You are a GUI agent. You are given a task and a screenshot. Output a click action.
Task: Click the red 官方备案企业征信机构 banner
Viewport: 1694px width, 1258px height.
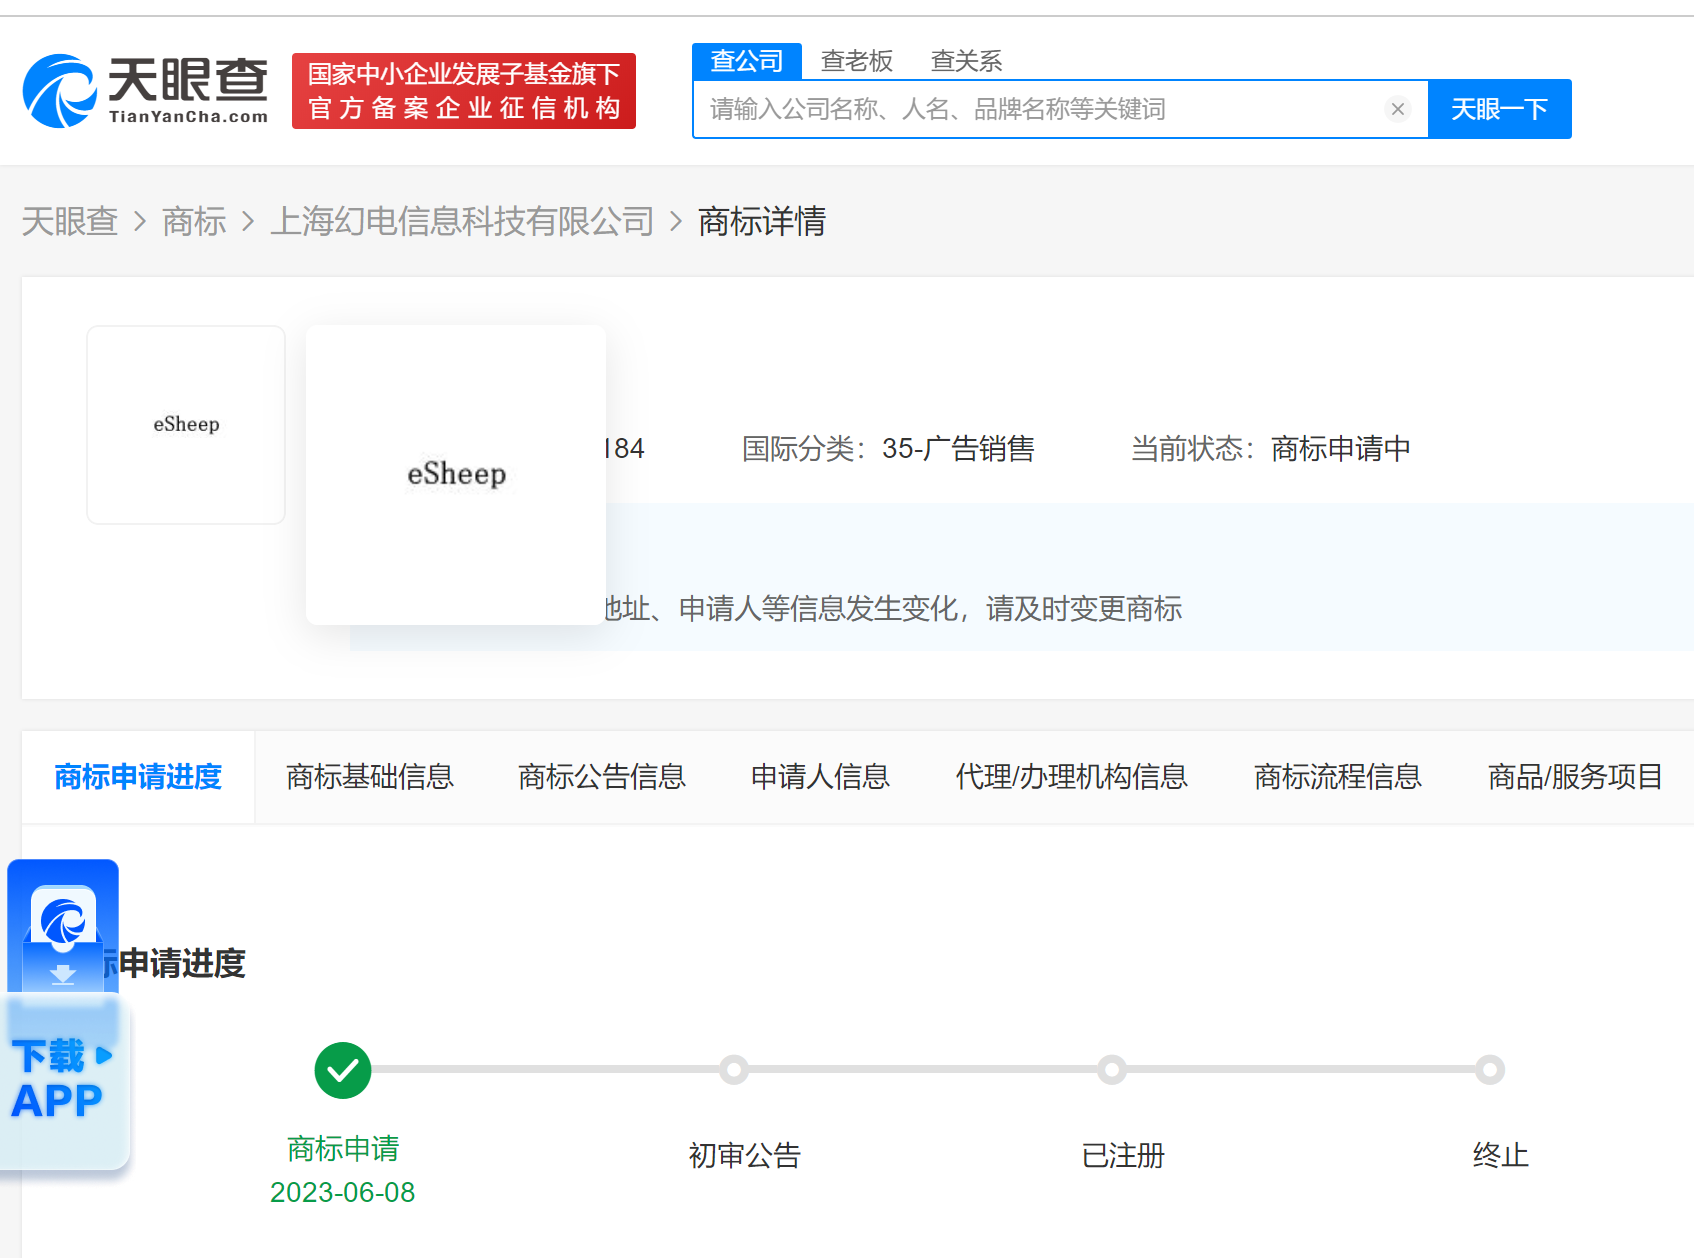coord(464,91)
